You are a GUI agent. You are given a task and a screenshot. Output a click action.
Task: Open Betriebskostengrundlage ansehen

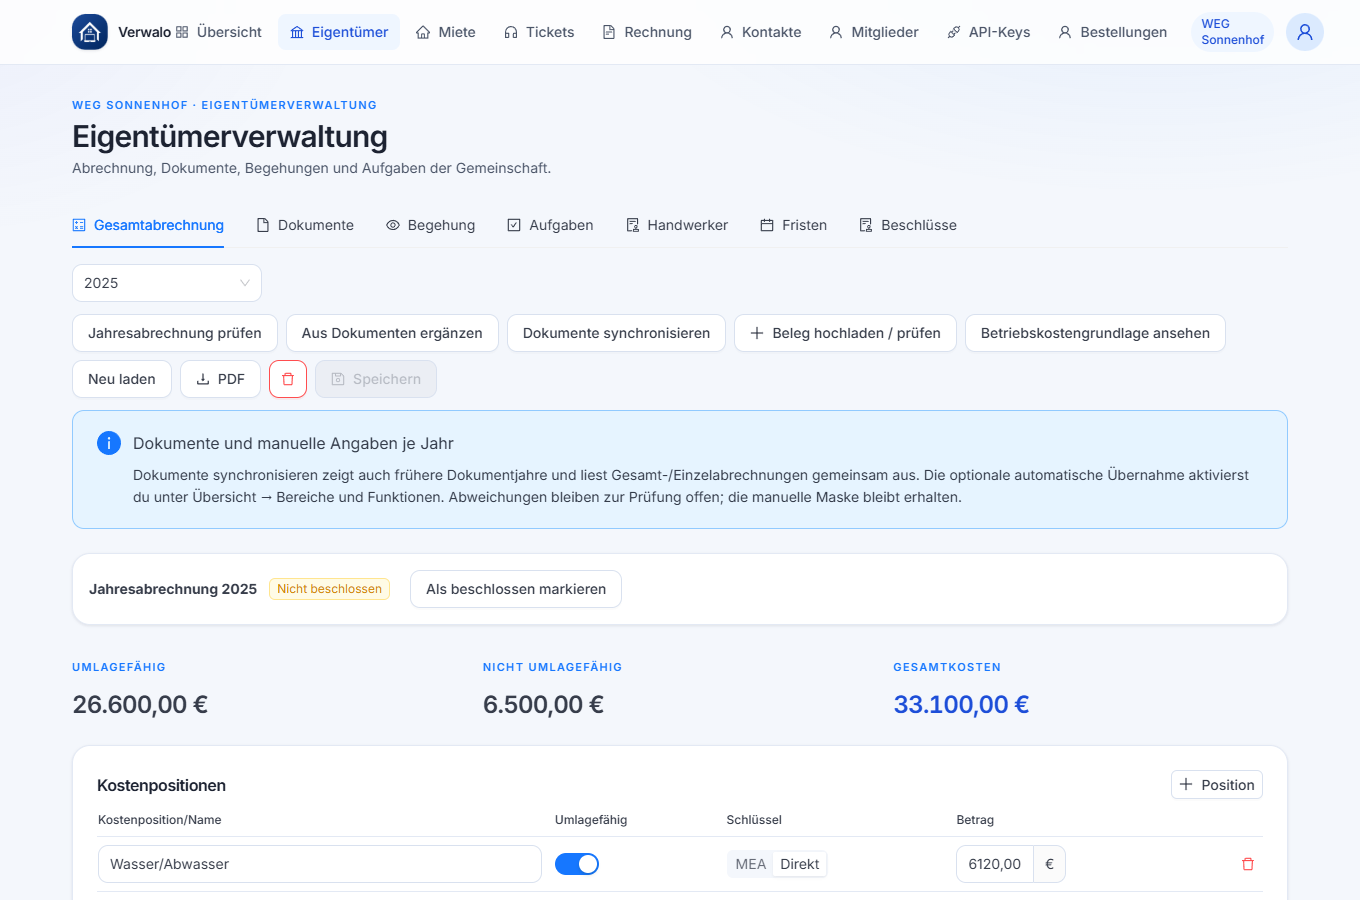1095,333
